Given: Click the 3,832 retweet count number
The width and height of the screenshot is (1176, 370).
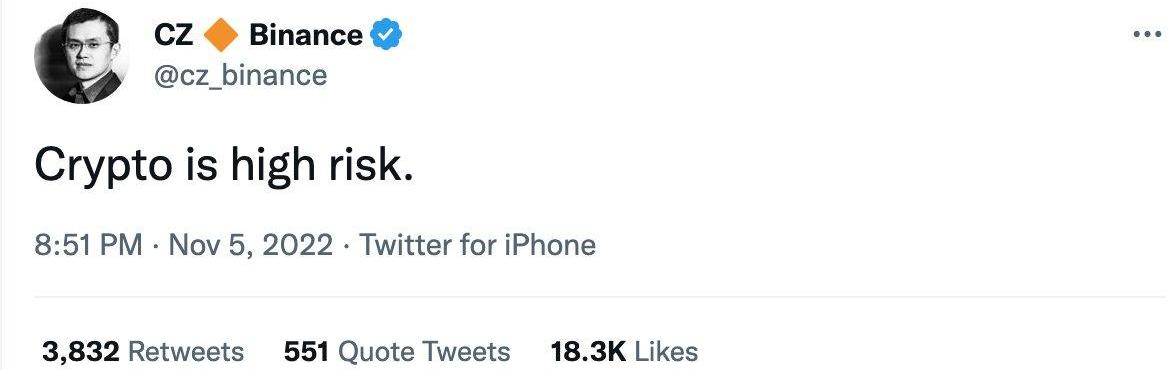Looking at the screenshot, I should [x=81, y=351].
